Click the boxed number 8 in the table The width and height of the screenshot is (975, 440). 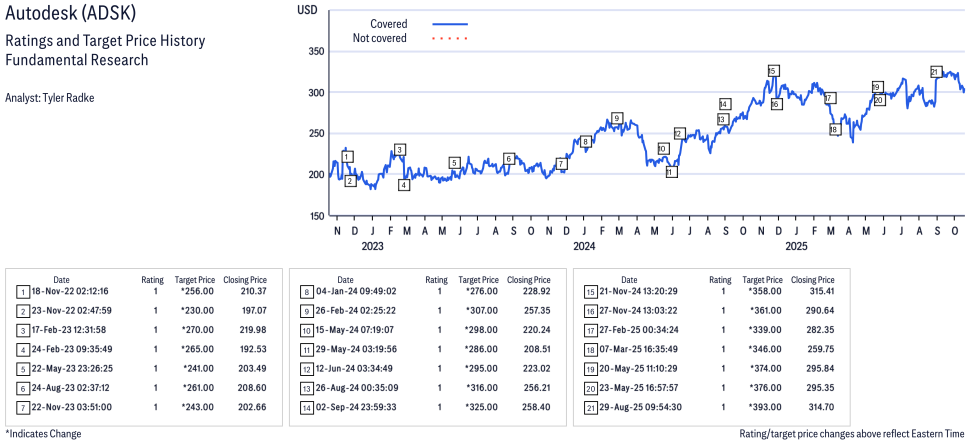point(307,292)
